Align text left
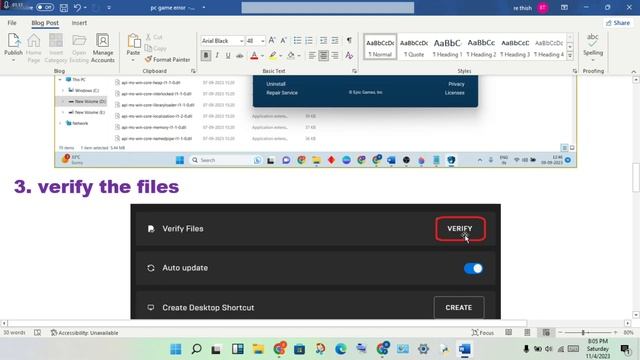Screen dimensions: 640x360 (x=312, y=56)
